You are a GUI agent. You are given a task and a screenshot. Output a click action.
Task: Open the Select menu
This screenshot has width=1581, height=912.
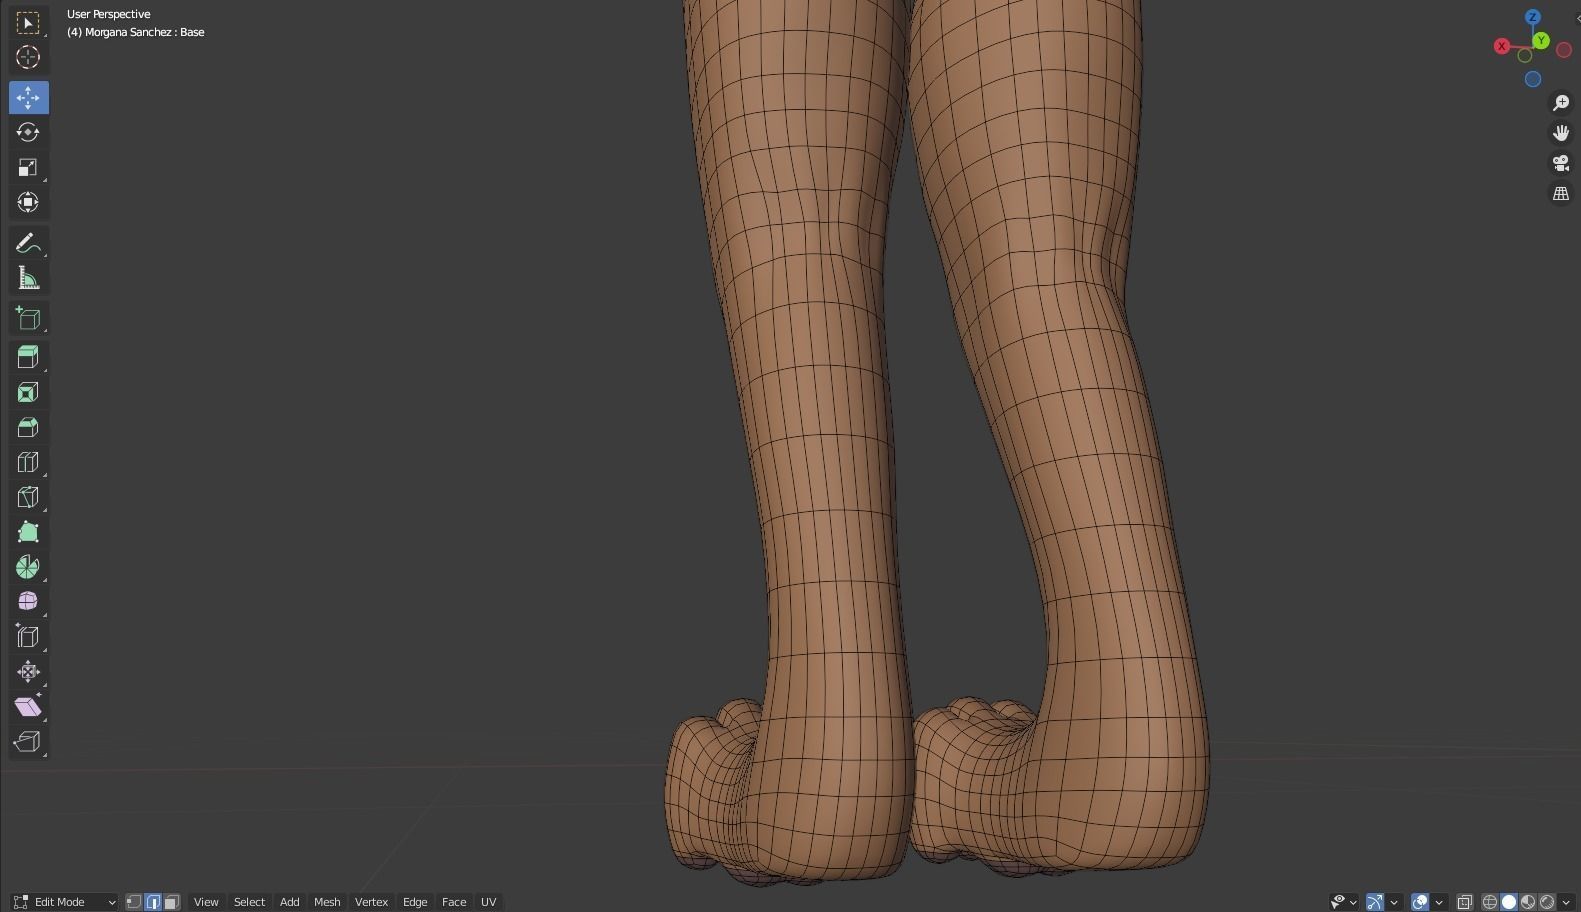click(249, 902)
